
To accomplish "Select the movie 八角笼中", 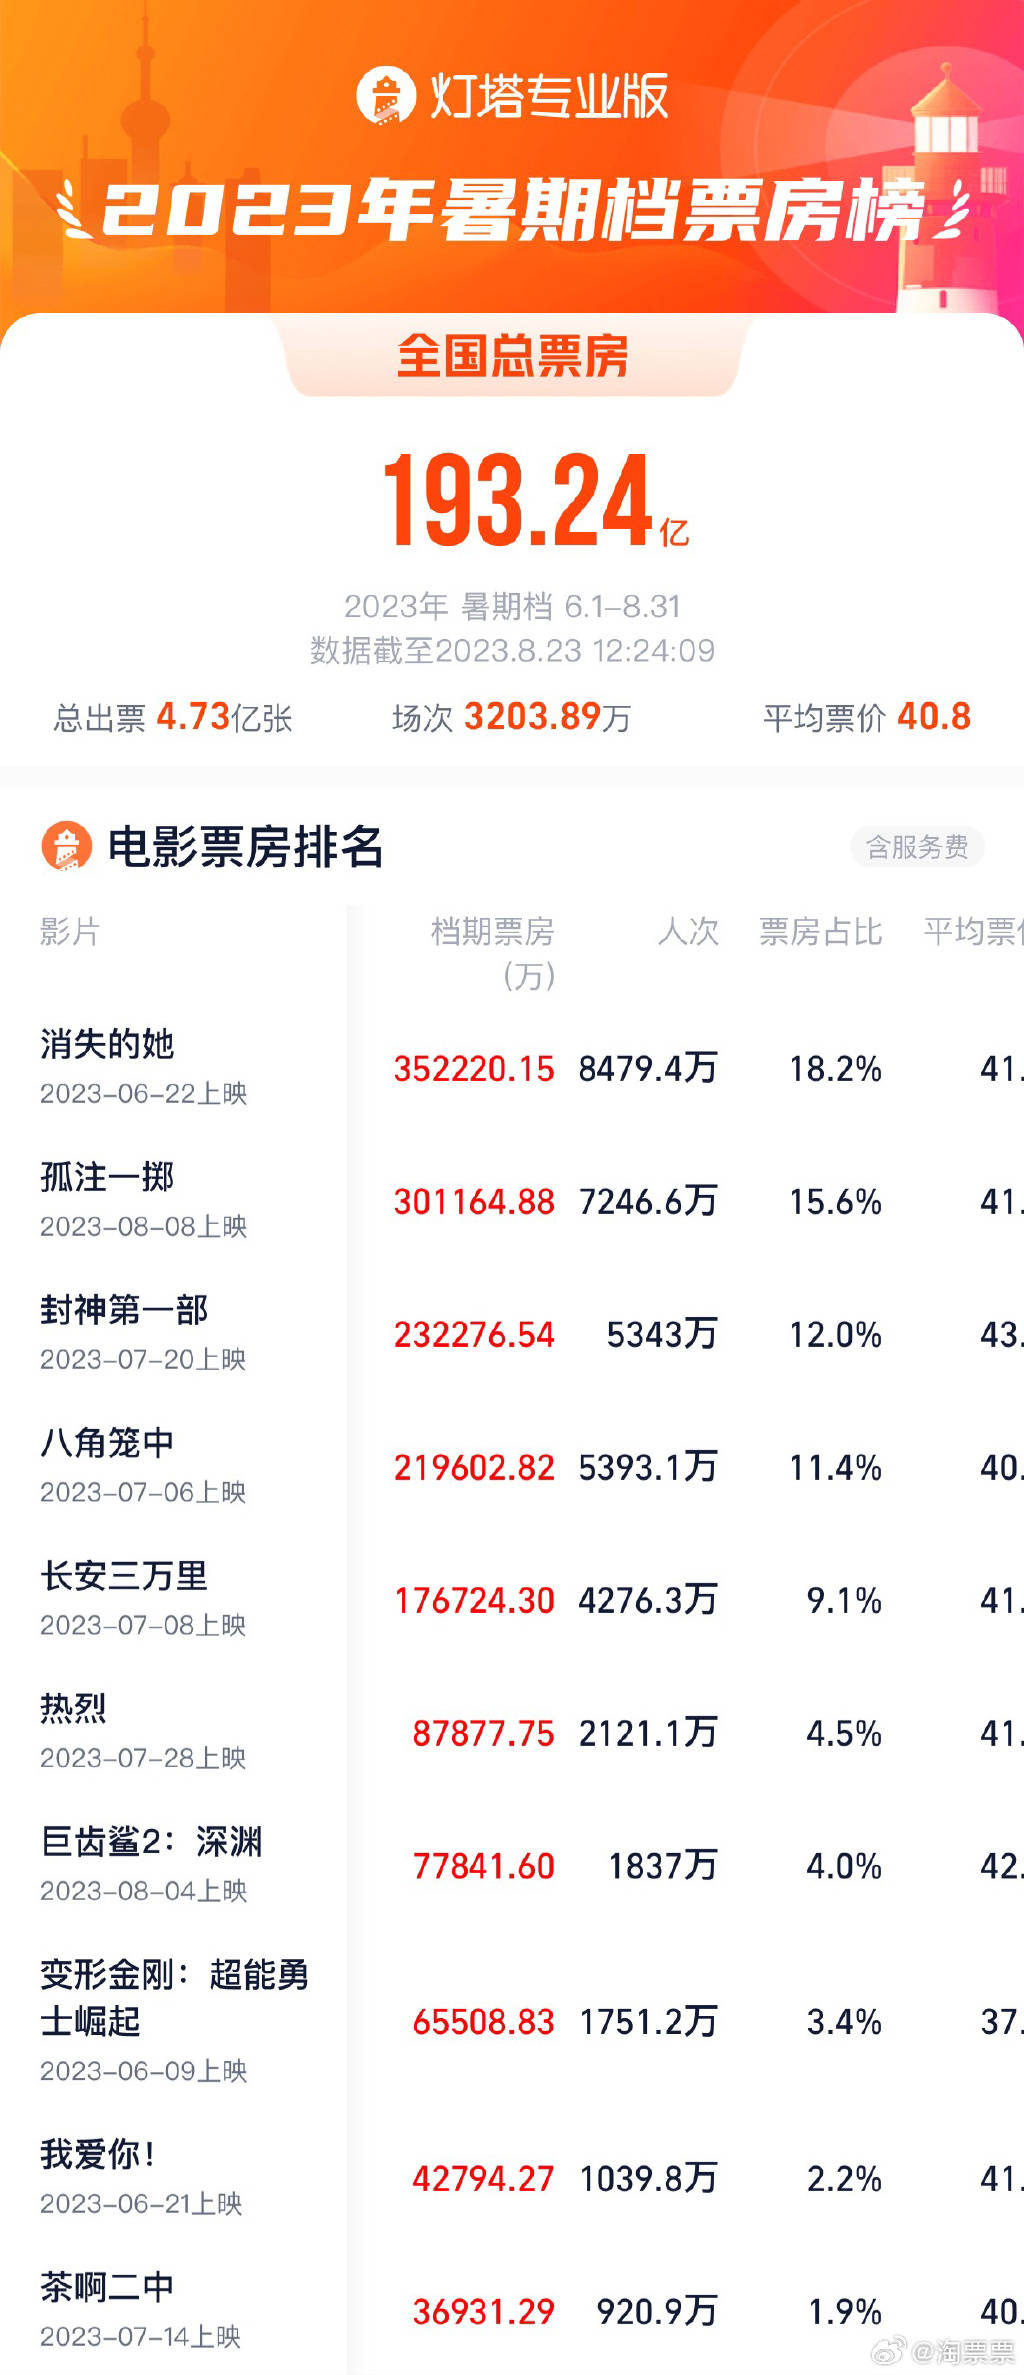I will (x=107, y=1443).
